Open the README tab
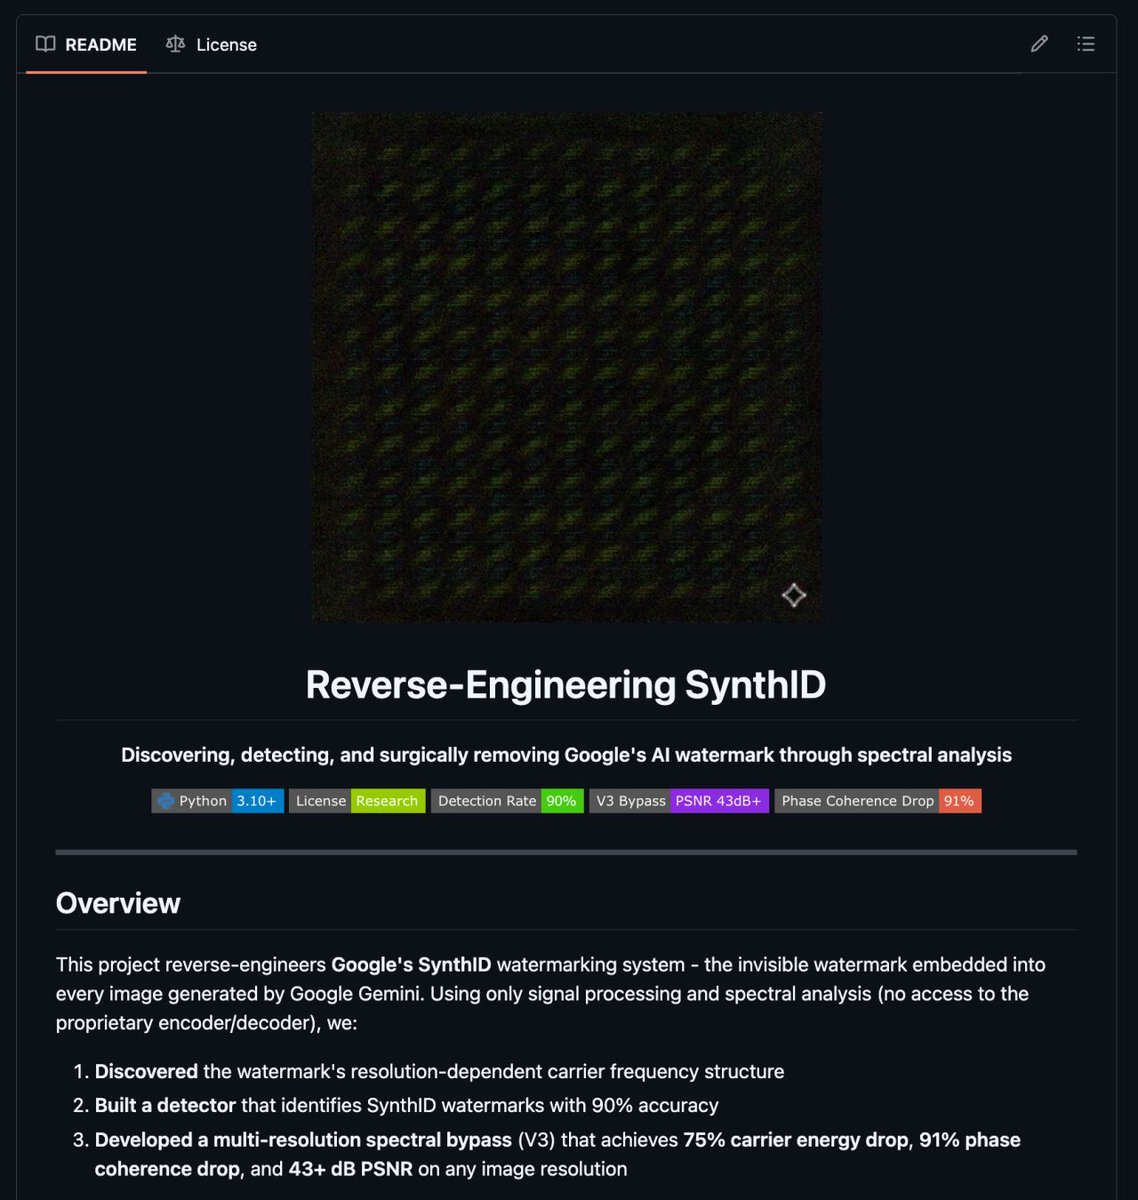The image size is (1138, 1200). (x=86, y=44)
